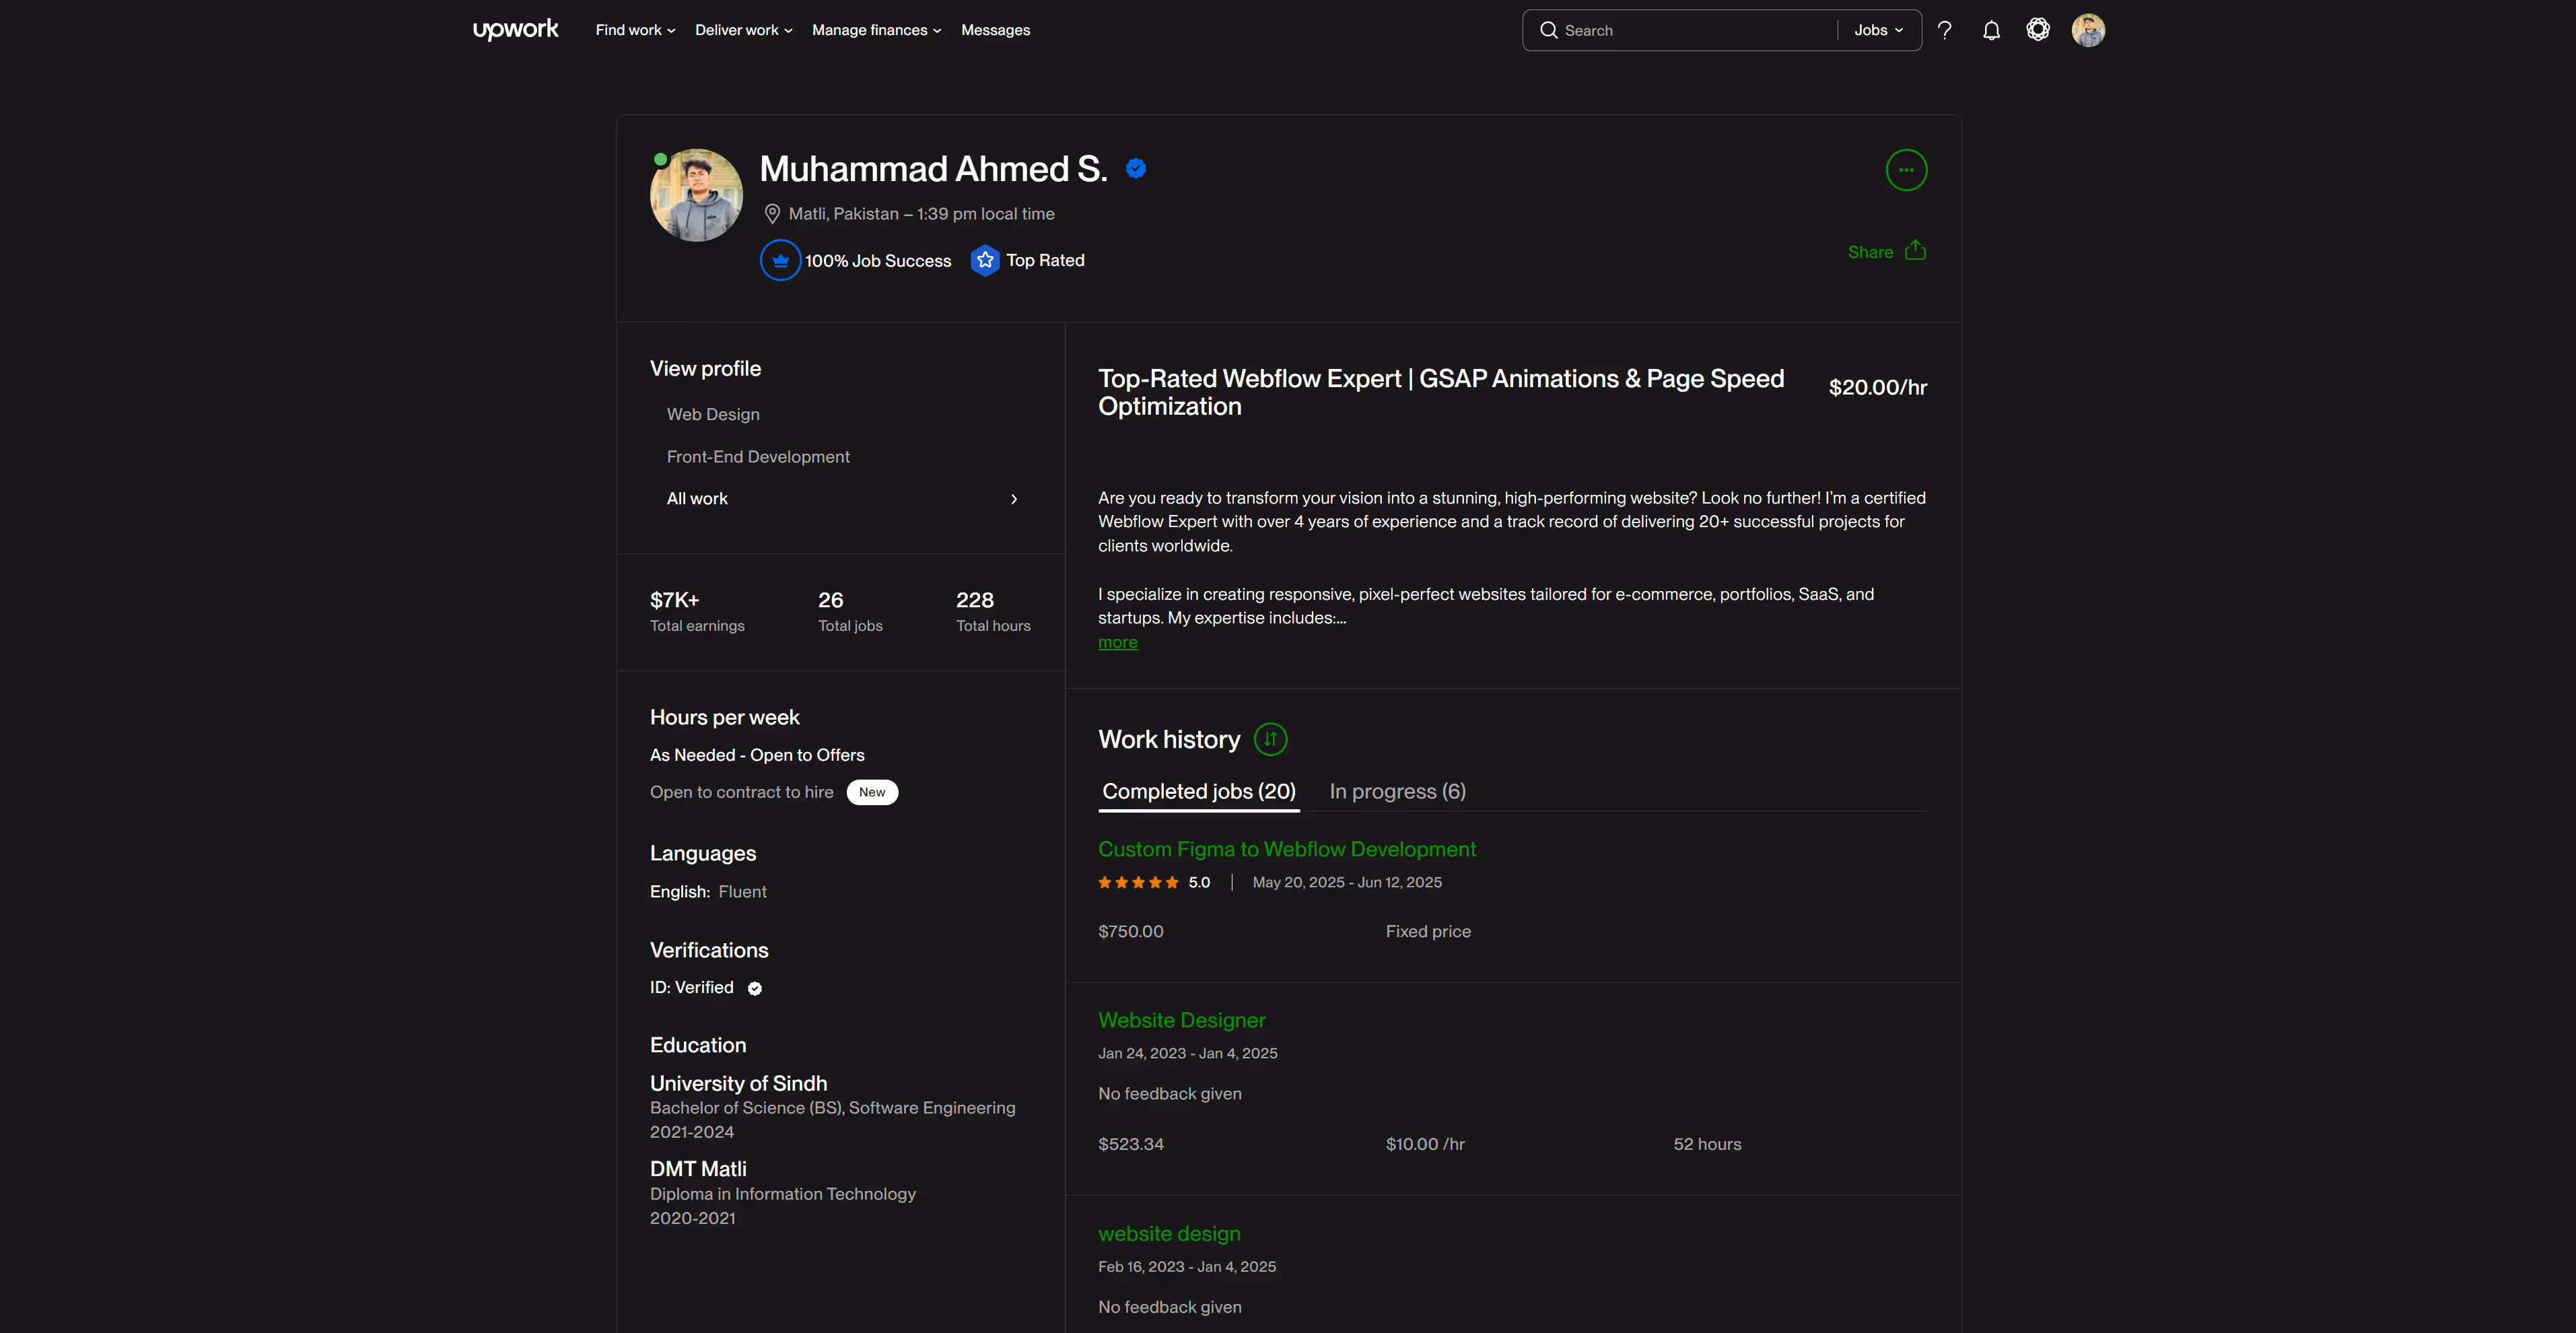Click the 100% Job Success crown badge
Image resolution: width=2576 pixels, height=1333 pixels.
coord(780,261)
